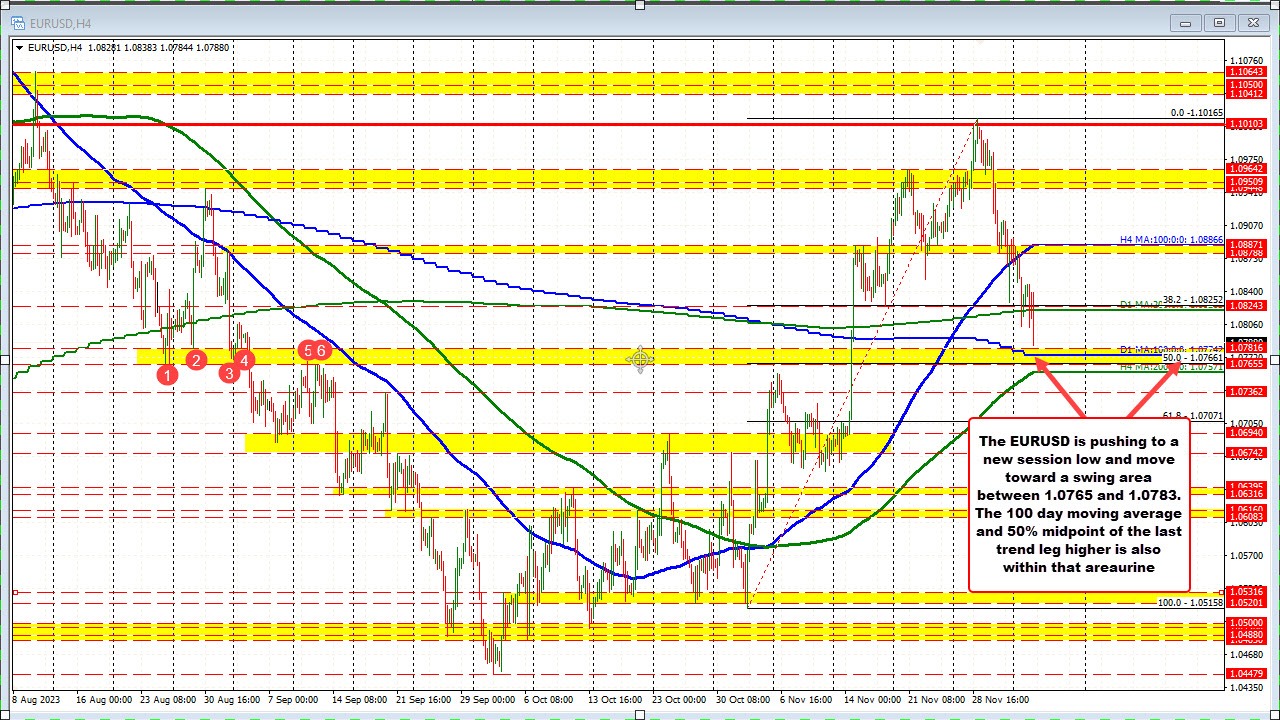
Task: Click the chart symbol icon in the title bar
Action: (17, 22)
